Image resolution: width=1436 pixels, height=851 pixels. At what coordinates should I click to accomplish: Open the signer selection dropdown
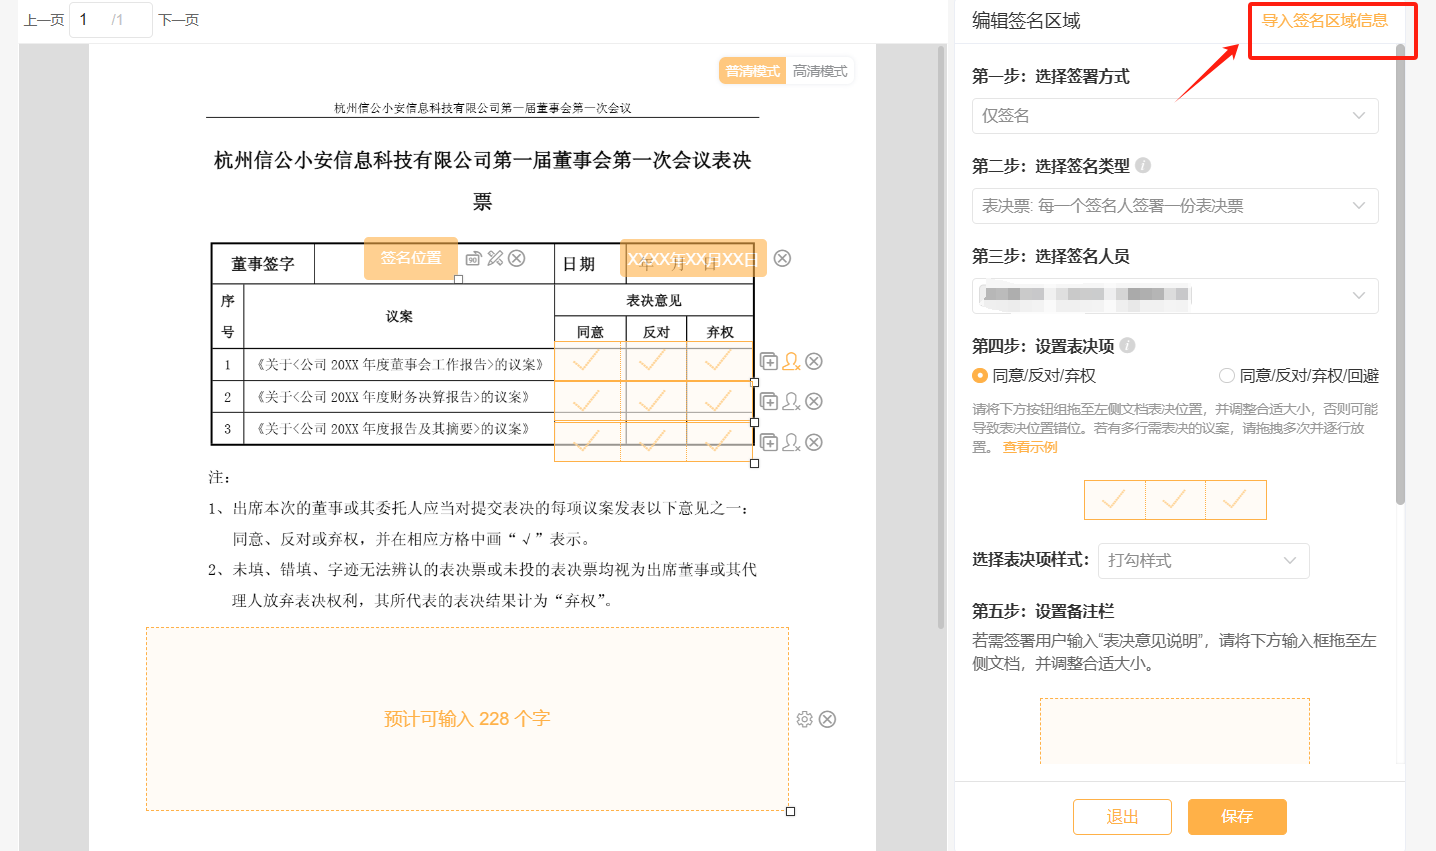pos(1175,296)
